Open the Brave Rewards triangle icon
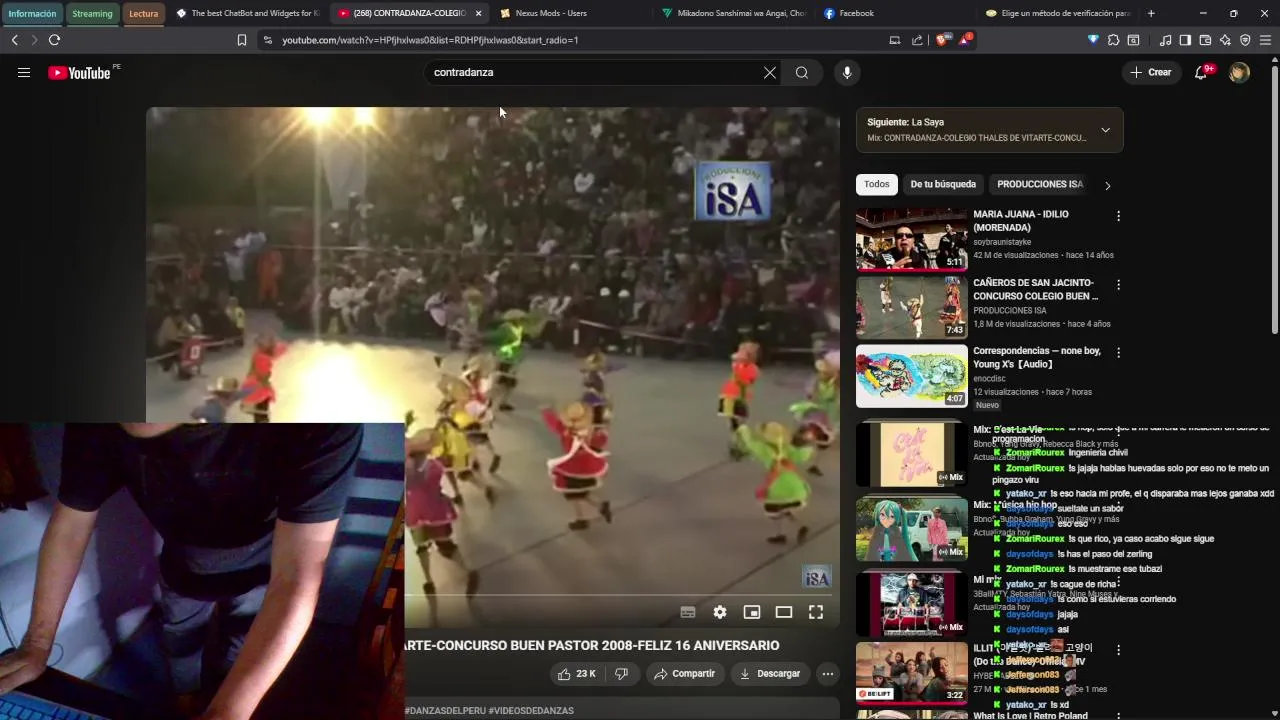The height and width of the screenshot is (720, 1280). click(x=965, y=40)
